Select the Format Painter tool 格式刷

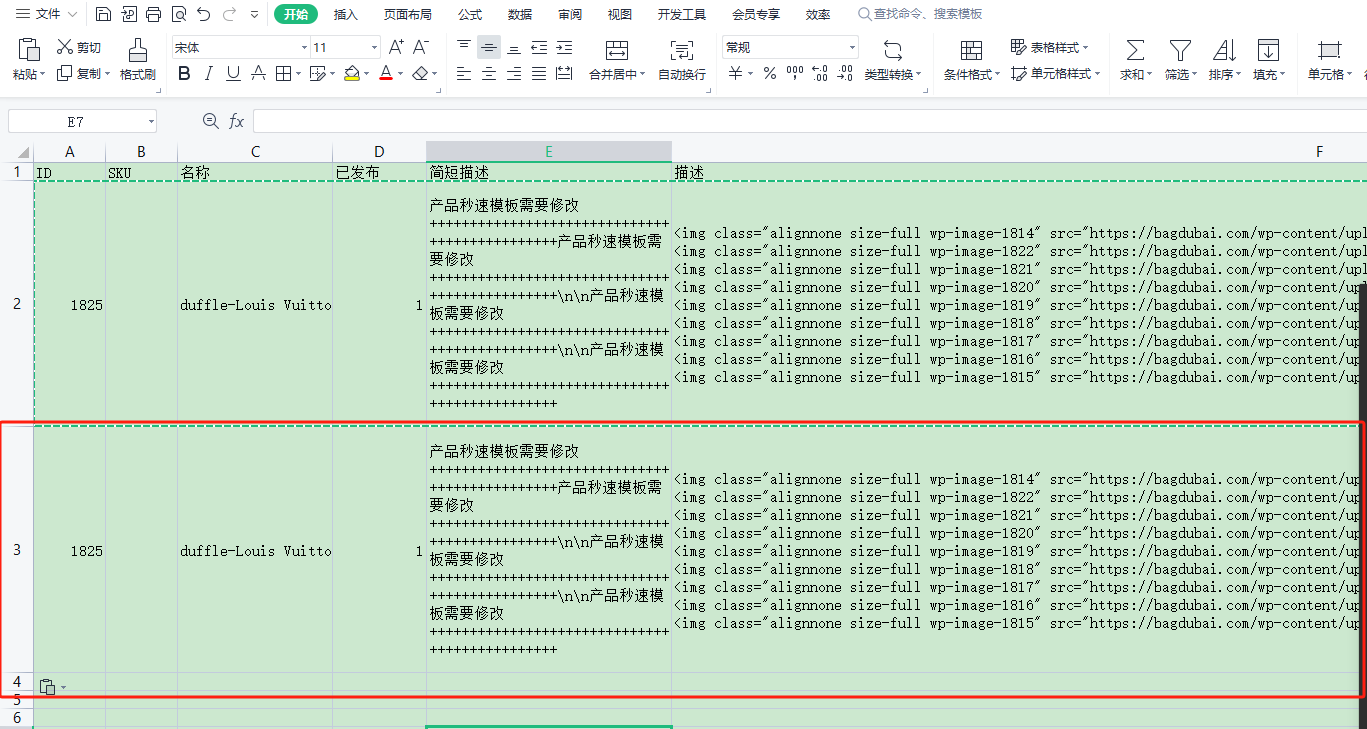point(137,60)
